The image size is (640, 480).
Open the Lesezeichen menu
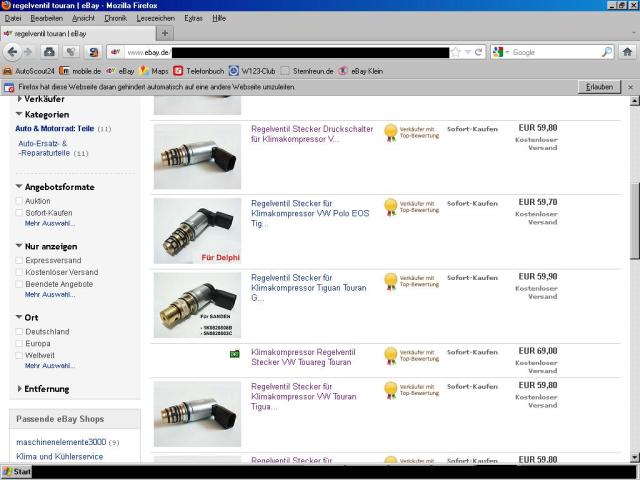point(156,18)
